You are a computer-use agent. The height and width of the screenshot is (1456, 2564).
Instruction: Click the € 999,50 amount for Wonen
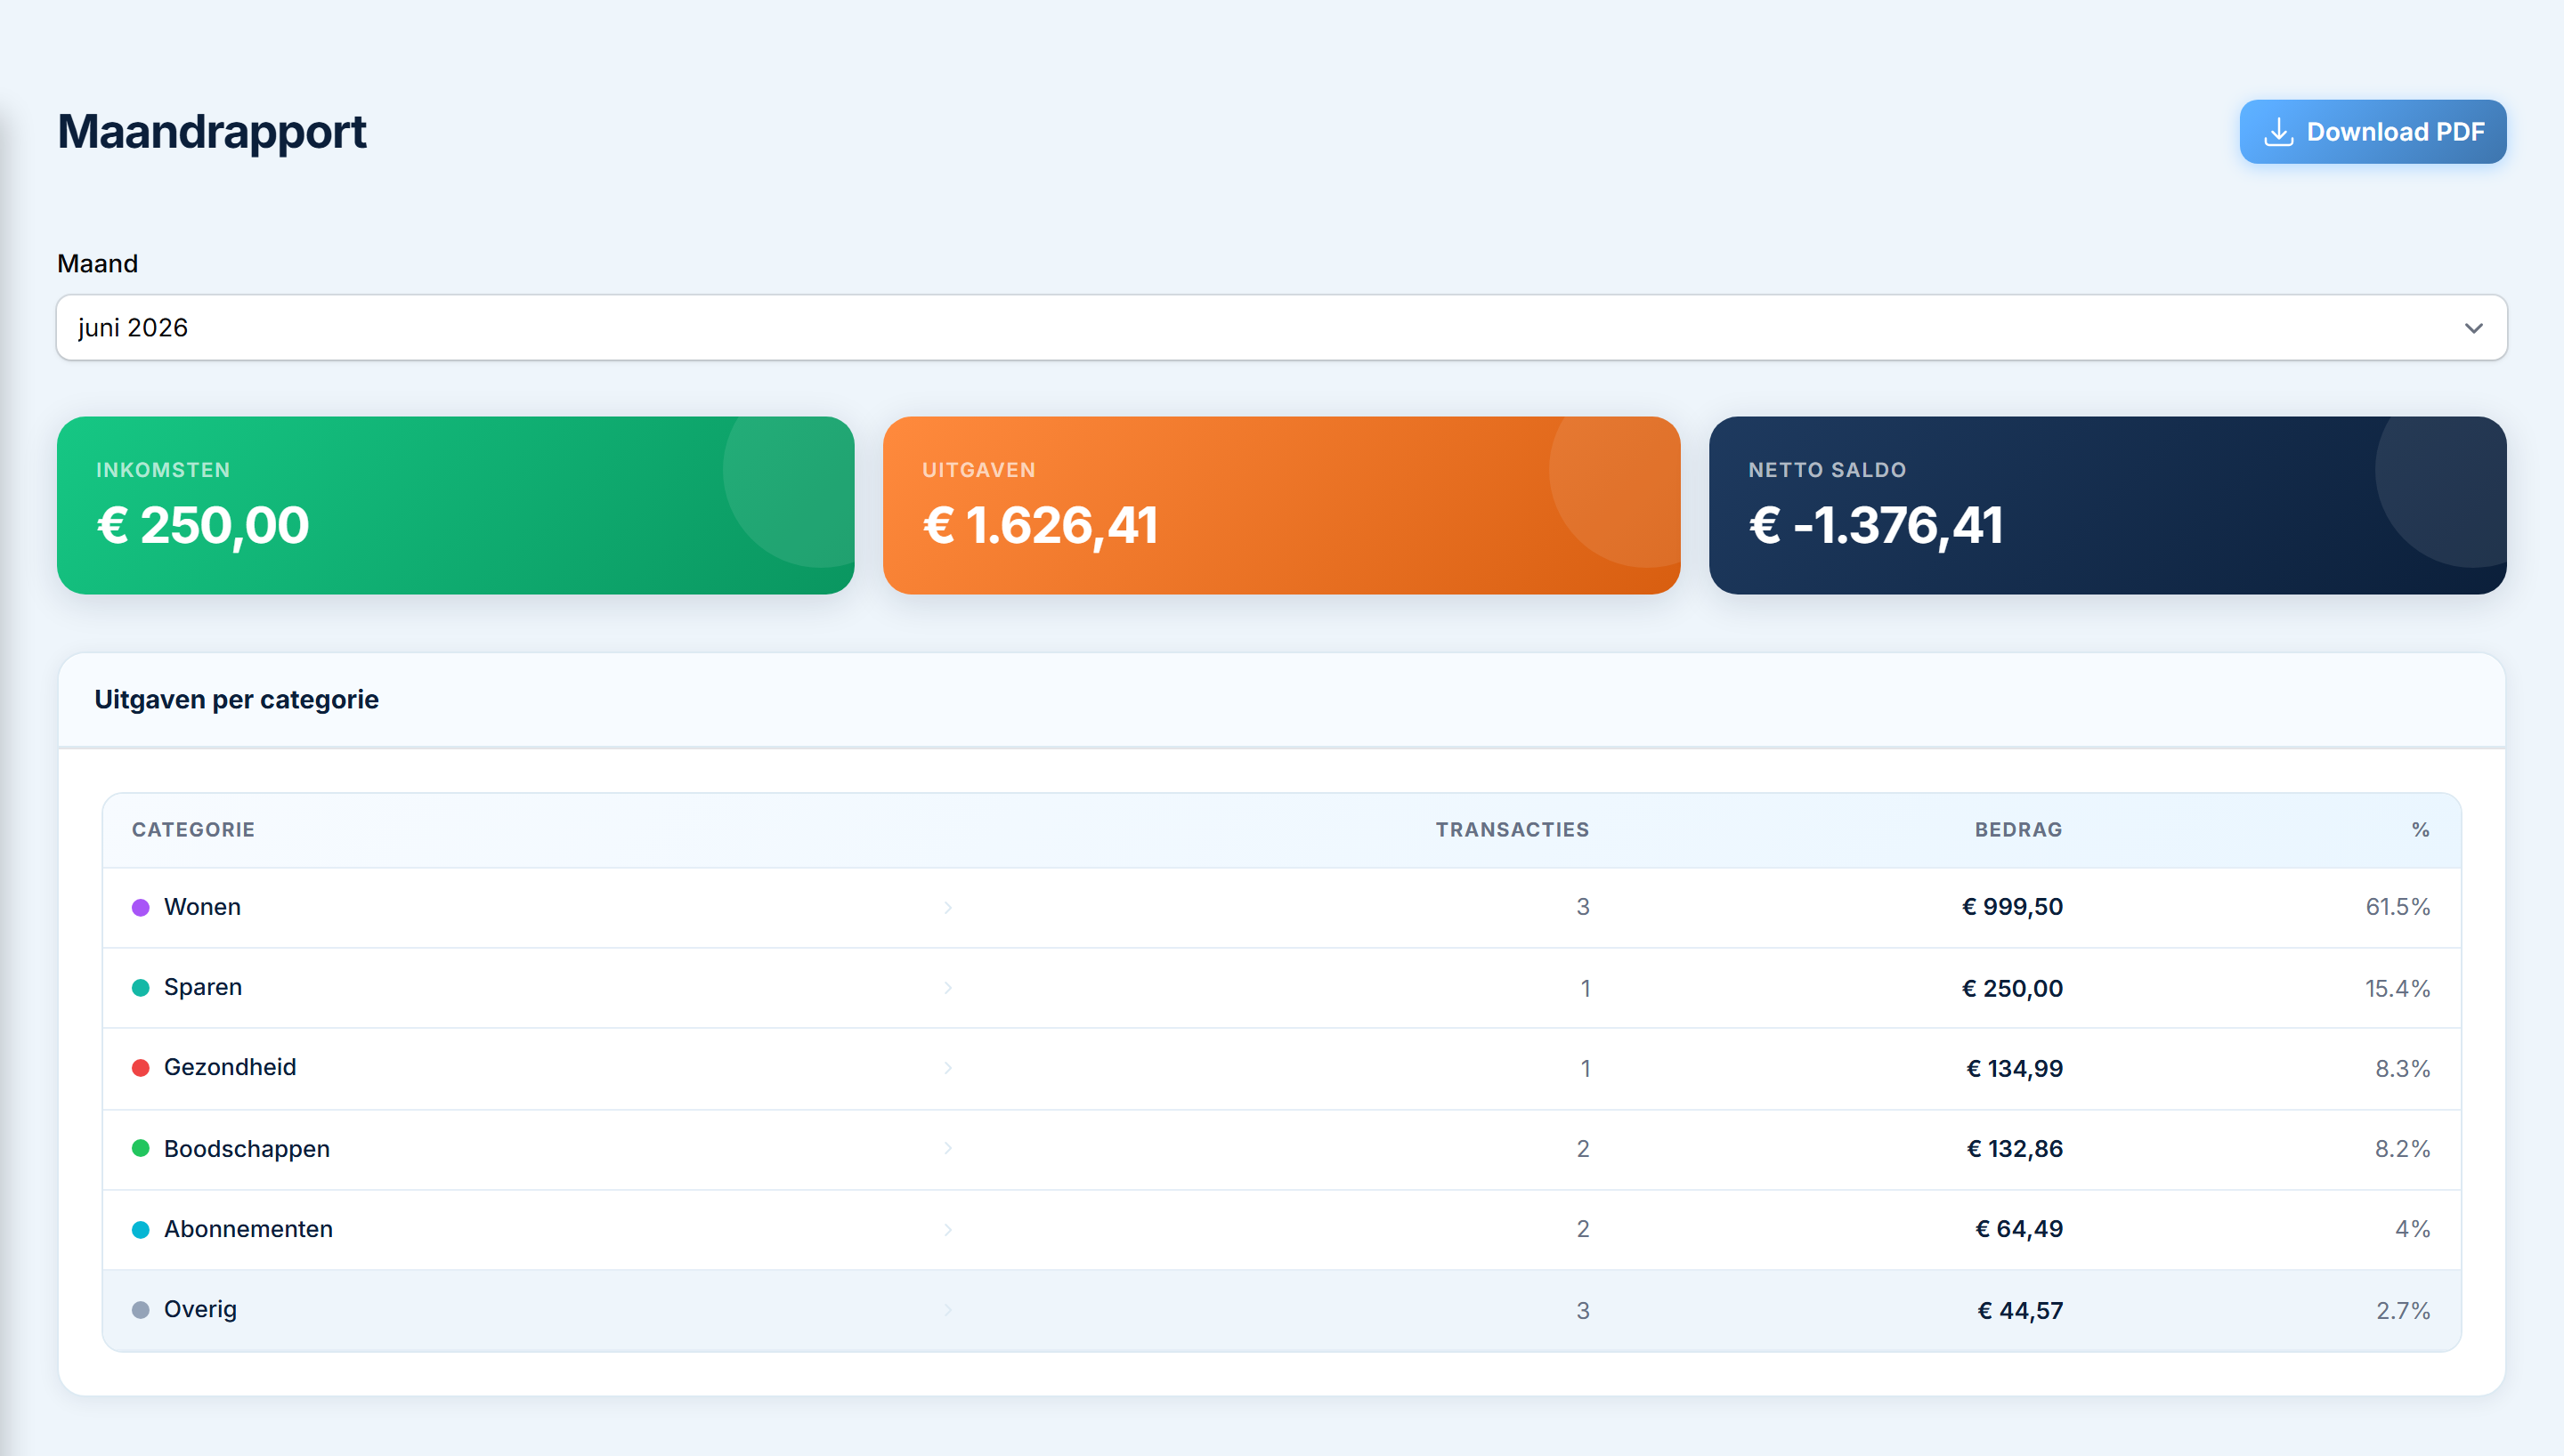[x=2012, y=907]
